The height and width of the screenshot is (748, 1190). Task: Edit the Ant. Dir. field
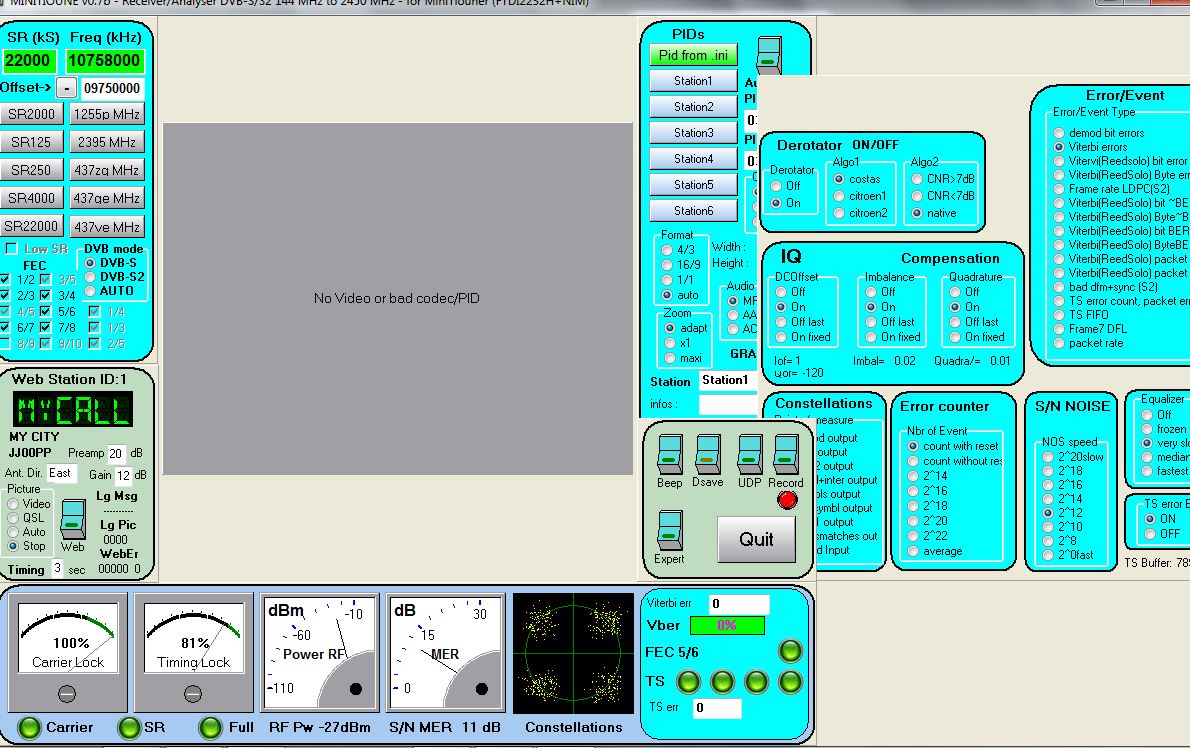62,473
